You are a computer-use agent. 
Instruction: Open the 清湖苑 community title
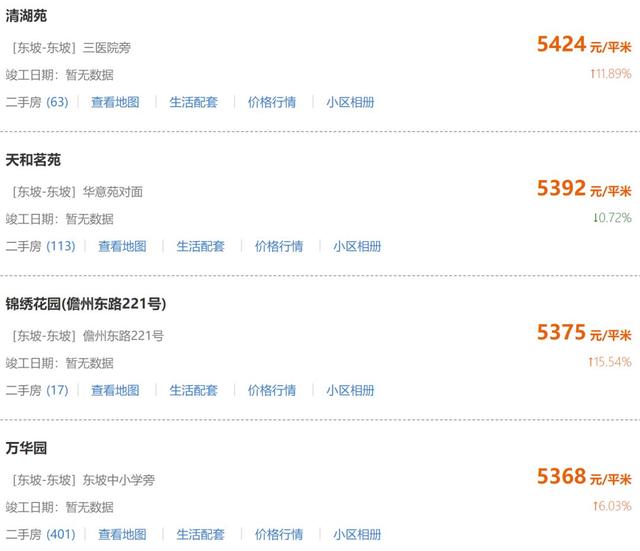tap(26, 16)
